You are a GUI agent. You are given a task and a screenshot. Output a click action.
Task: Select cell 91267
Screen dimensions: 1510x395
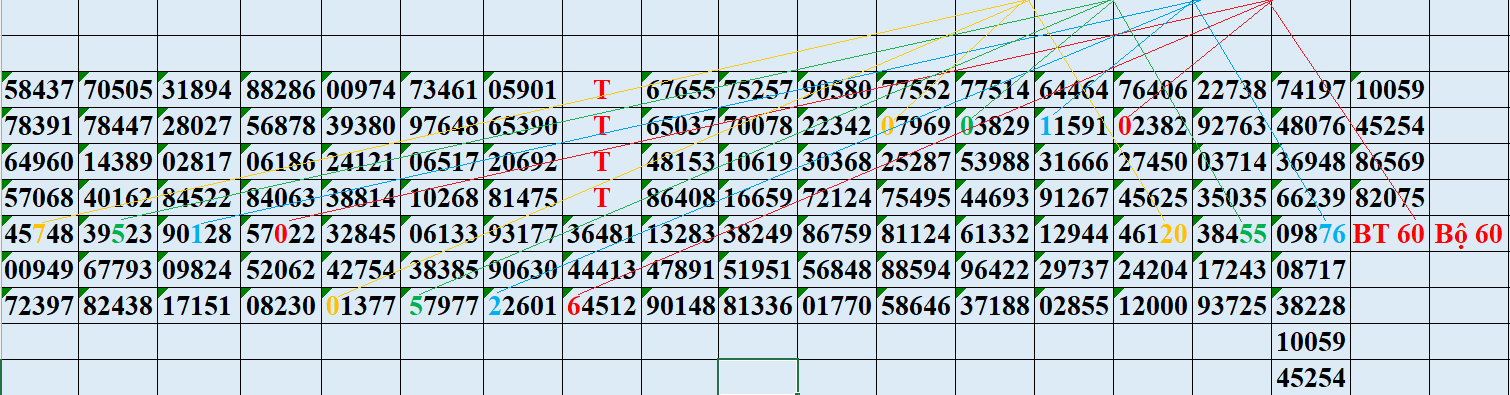[x=1074, y=198]
